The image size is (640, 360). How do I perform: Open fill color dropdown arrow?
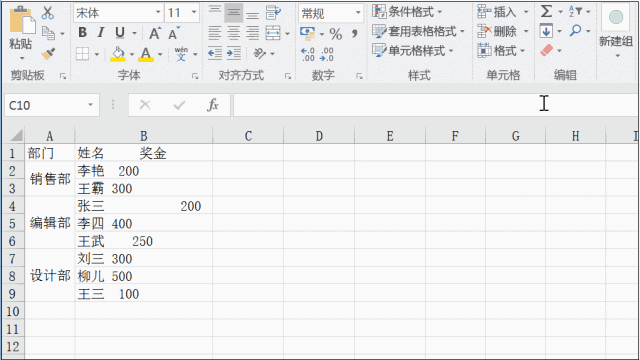131,54
